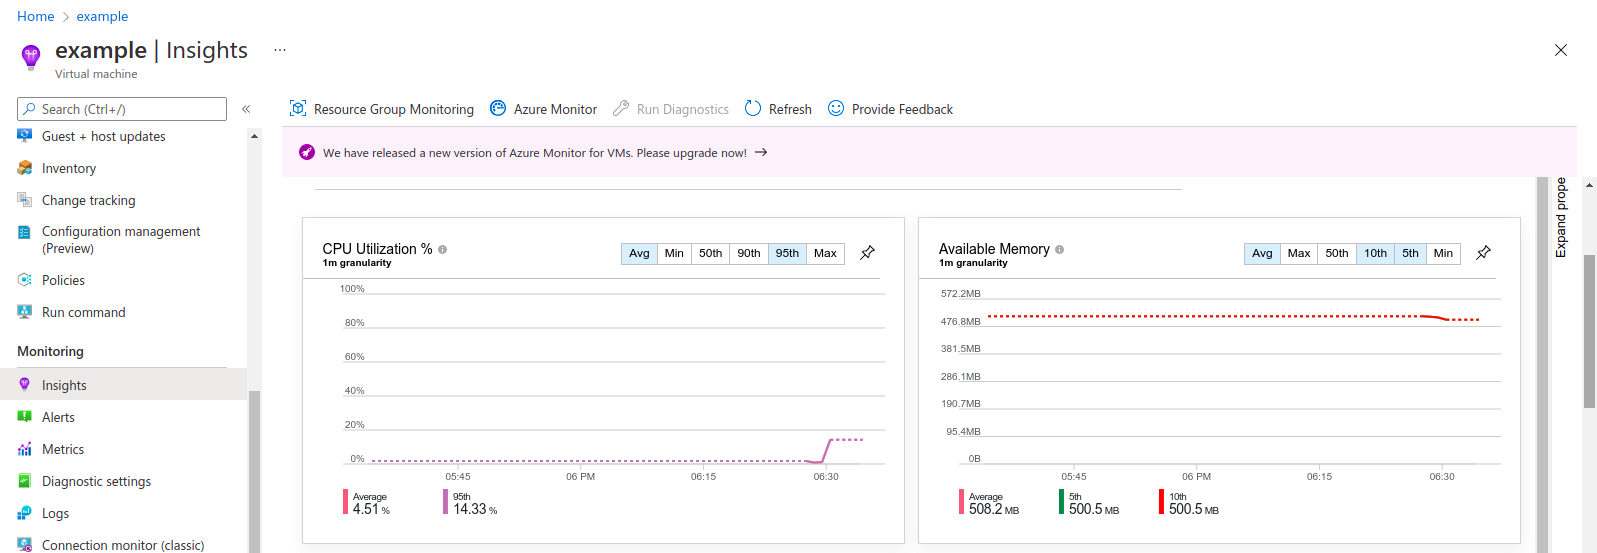Click the rocket upgrade notification icon
Viewport: 1597px width, 553px height.
(x=307, y=152)
